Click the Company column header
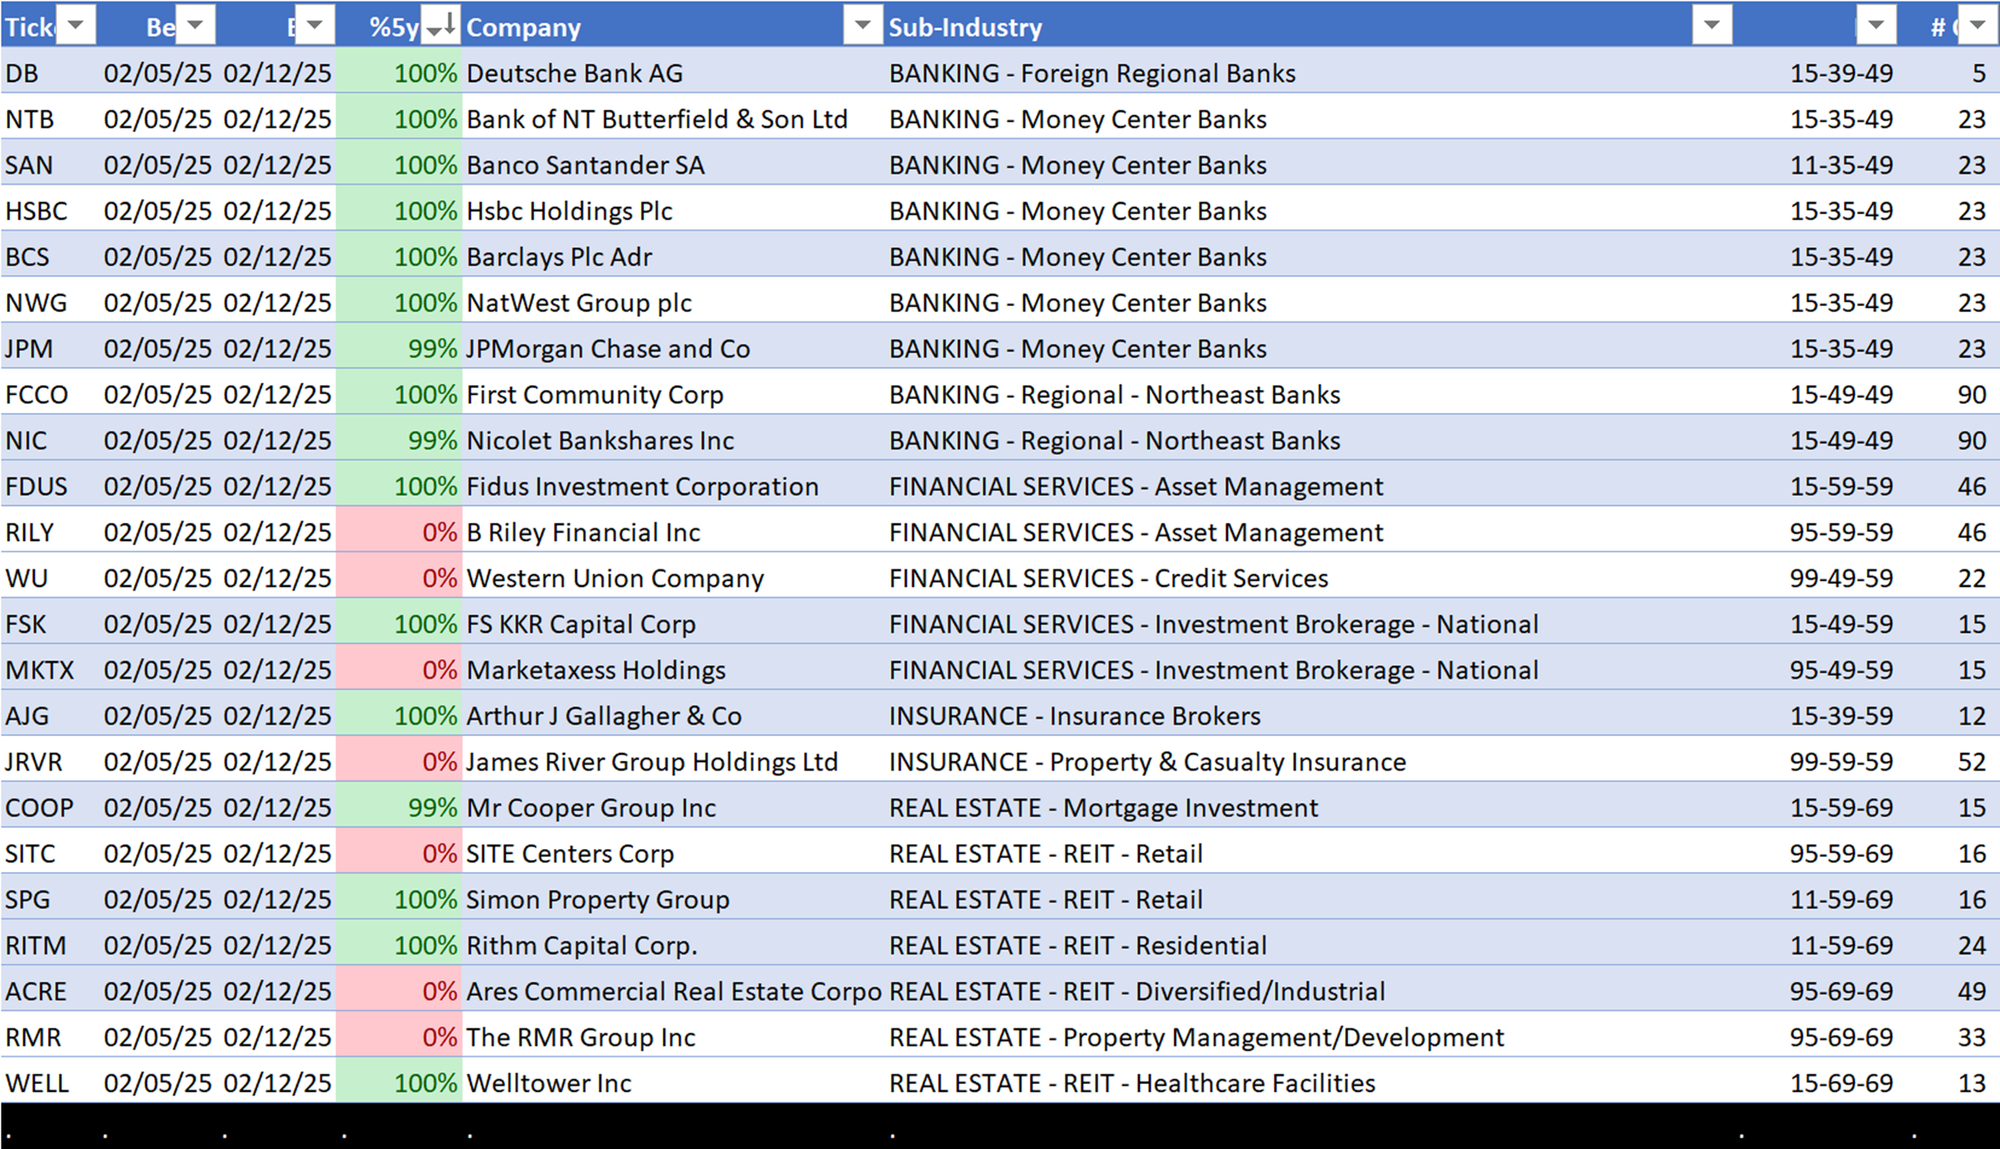 [x=524, y=27]
